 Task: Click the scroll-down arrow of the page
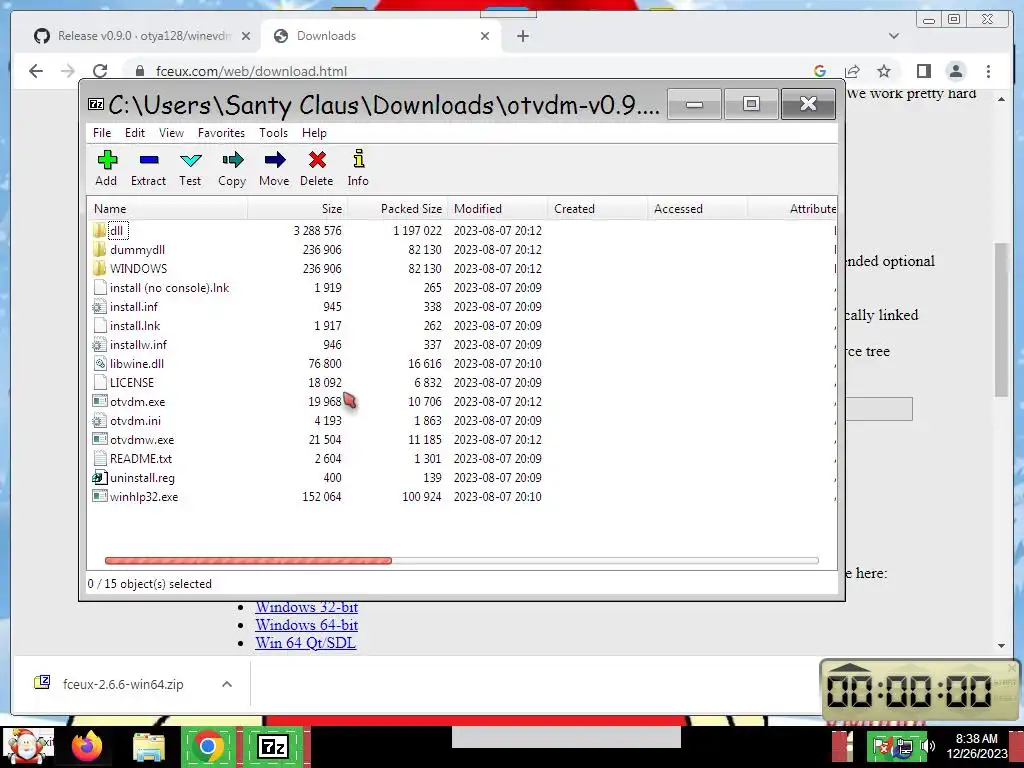click(1002, 645)
